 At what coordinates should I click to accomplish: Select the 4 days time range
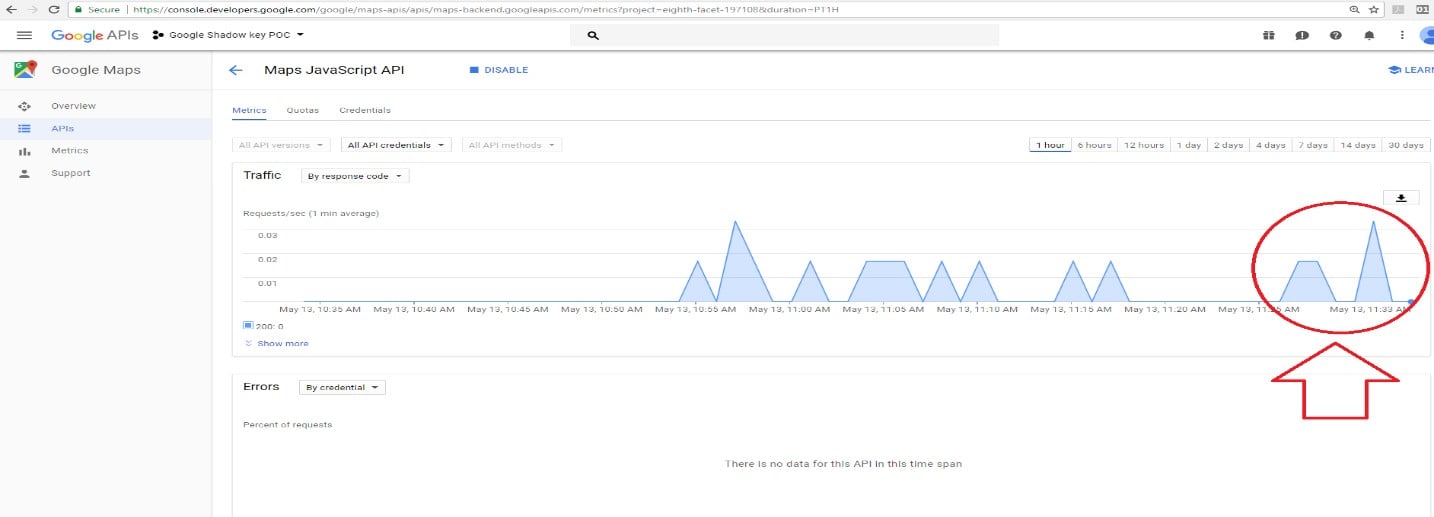pos(1271,145)
